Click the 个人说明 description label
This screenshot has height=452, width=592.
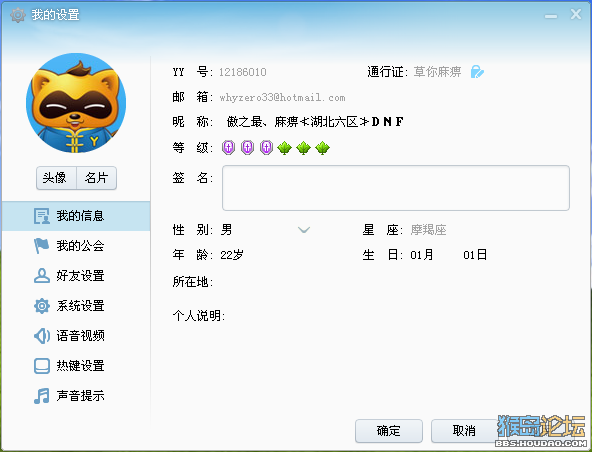[x=199, y=315]
